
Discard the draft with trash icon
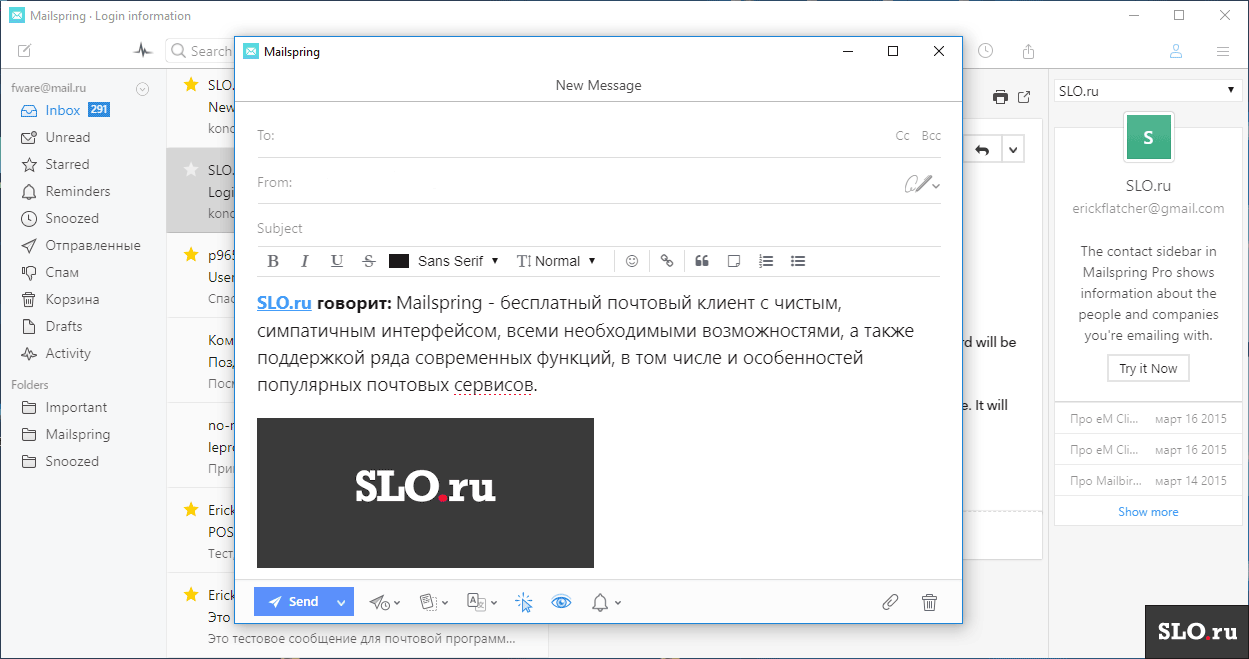tap(929, 602)
